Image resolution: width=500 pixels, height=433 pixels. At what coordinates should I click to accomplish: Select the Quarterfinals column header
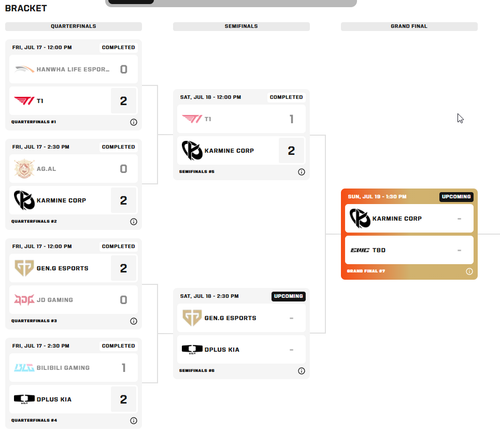(73, 26)
